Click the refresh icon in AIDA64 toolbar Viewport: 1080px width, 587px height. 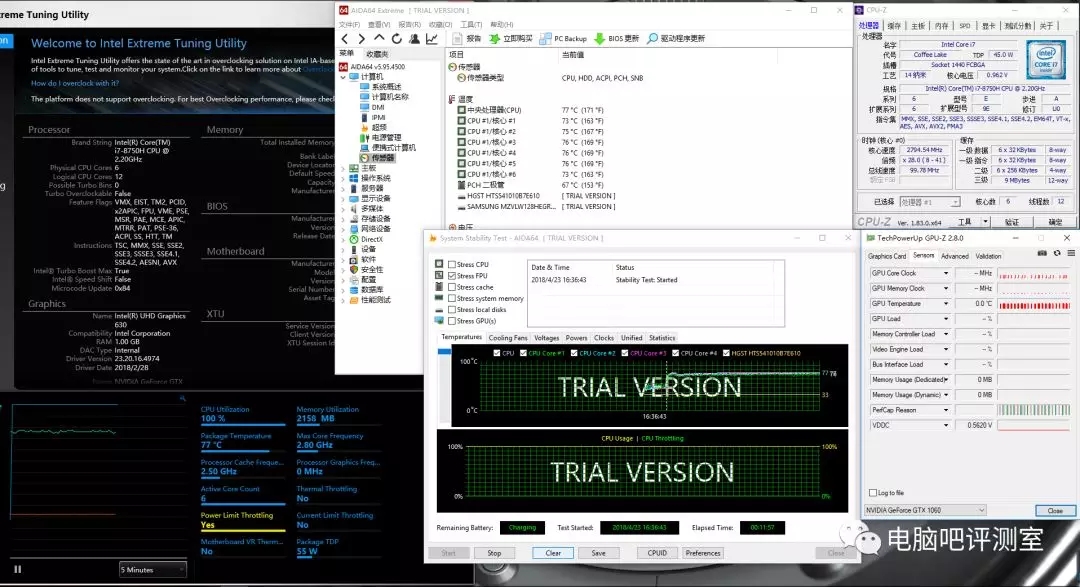[x=395, y=39]
